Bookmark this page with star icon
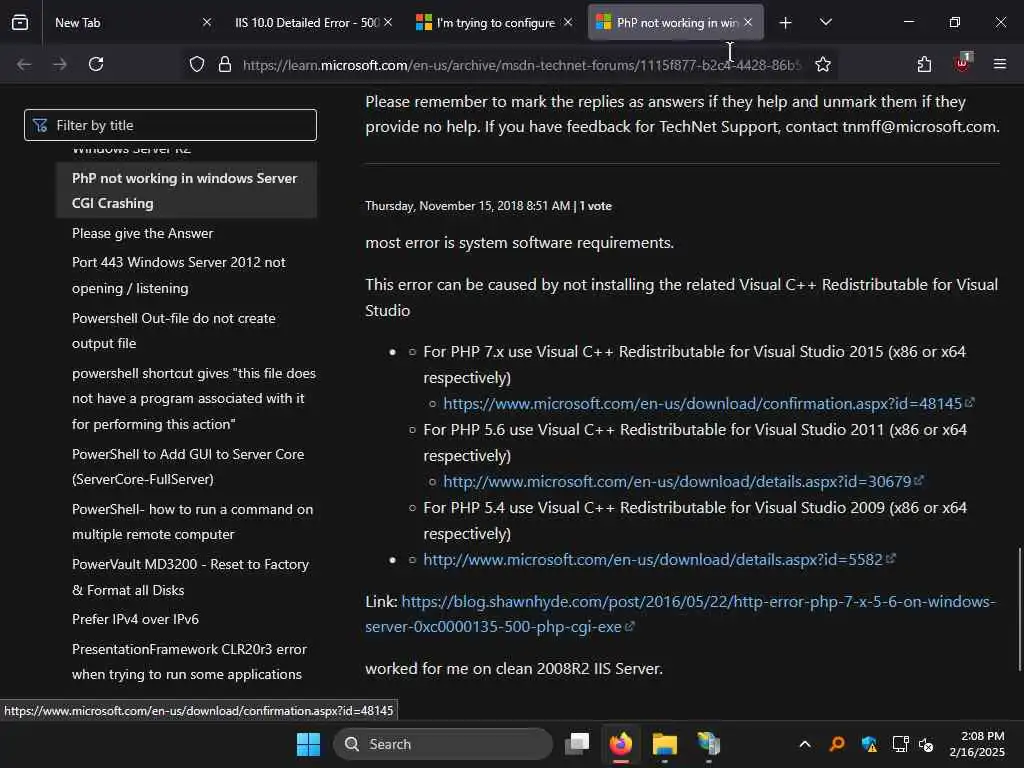 tap(823, 64)
